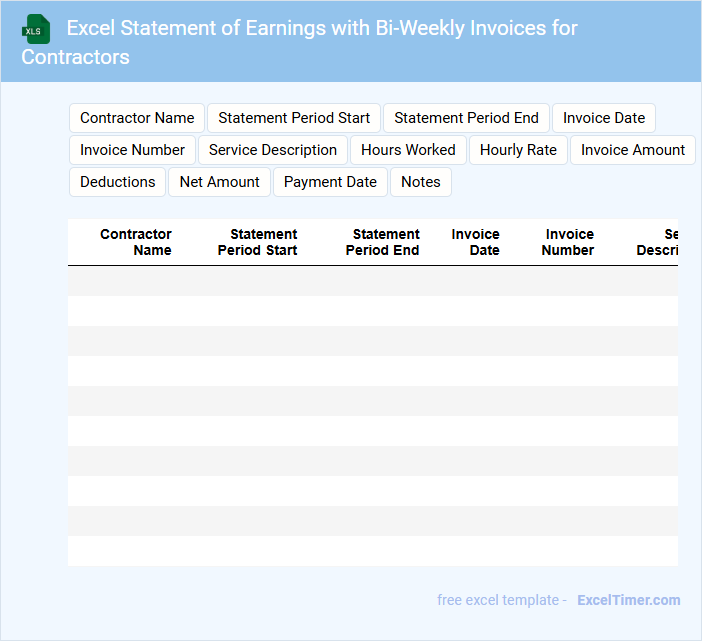Click the Statement Period End column header
Viewport: 702px width, 641px height.
(x=384, y=242)
